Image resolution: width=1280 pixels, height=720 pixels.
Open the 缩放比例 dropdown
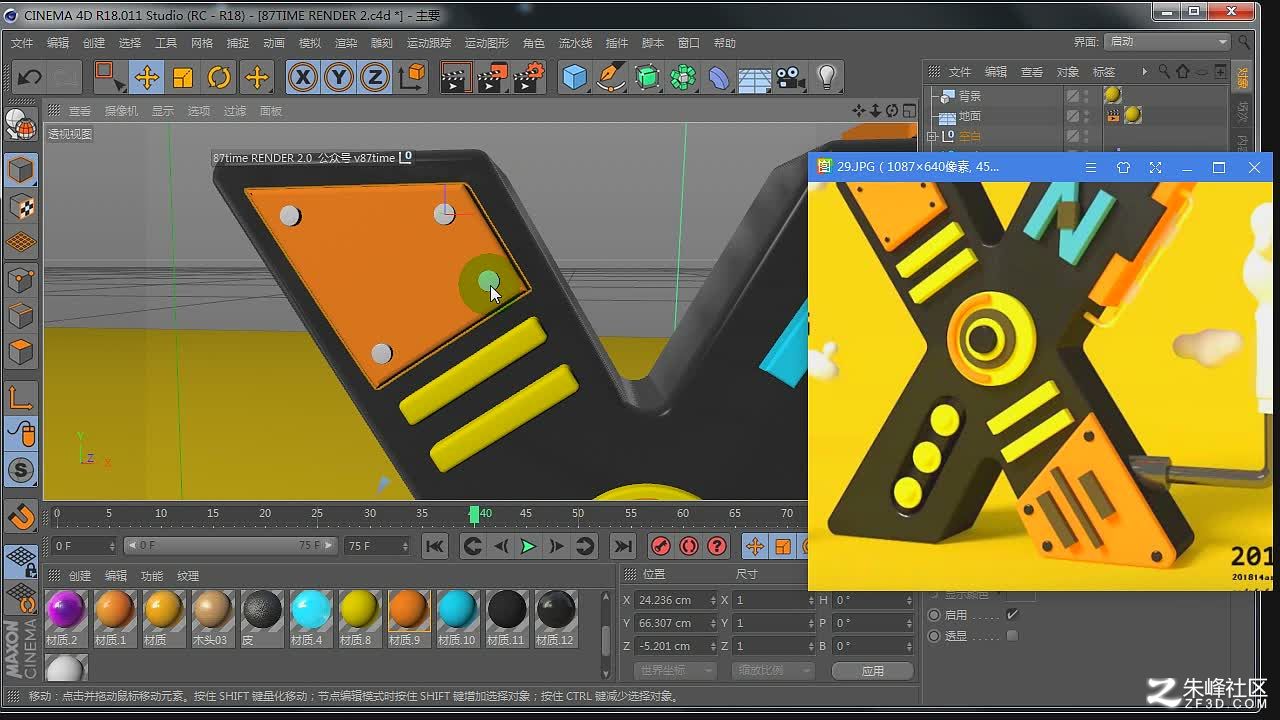pyautogui.click(x=772, y=670)
